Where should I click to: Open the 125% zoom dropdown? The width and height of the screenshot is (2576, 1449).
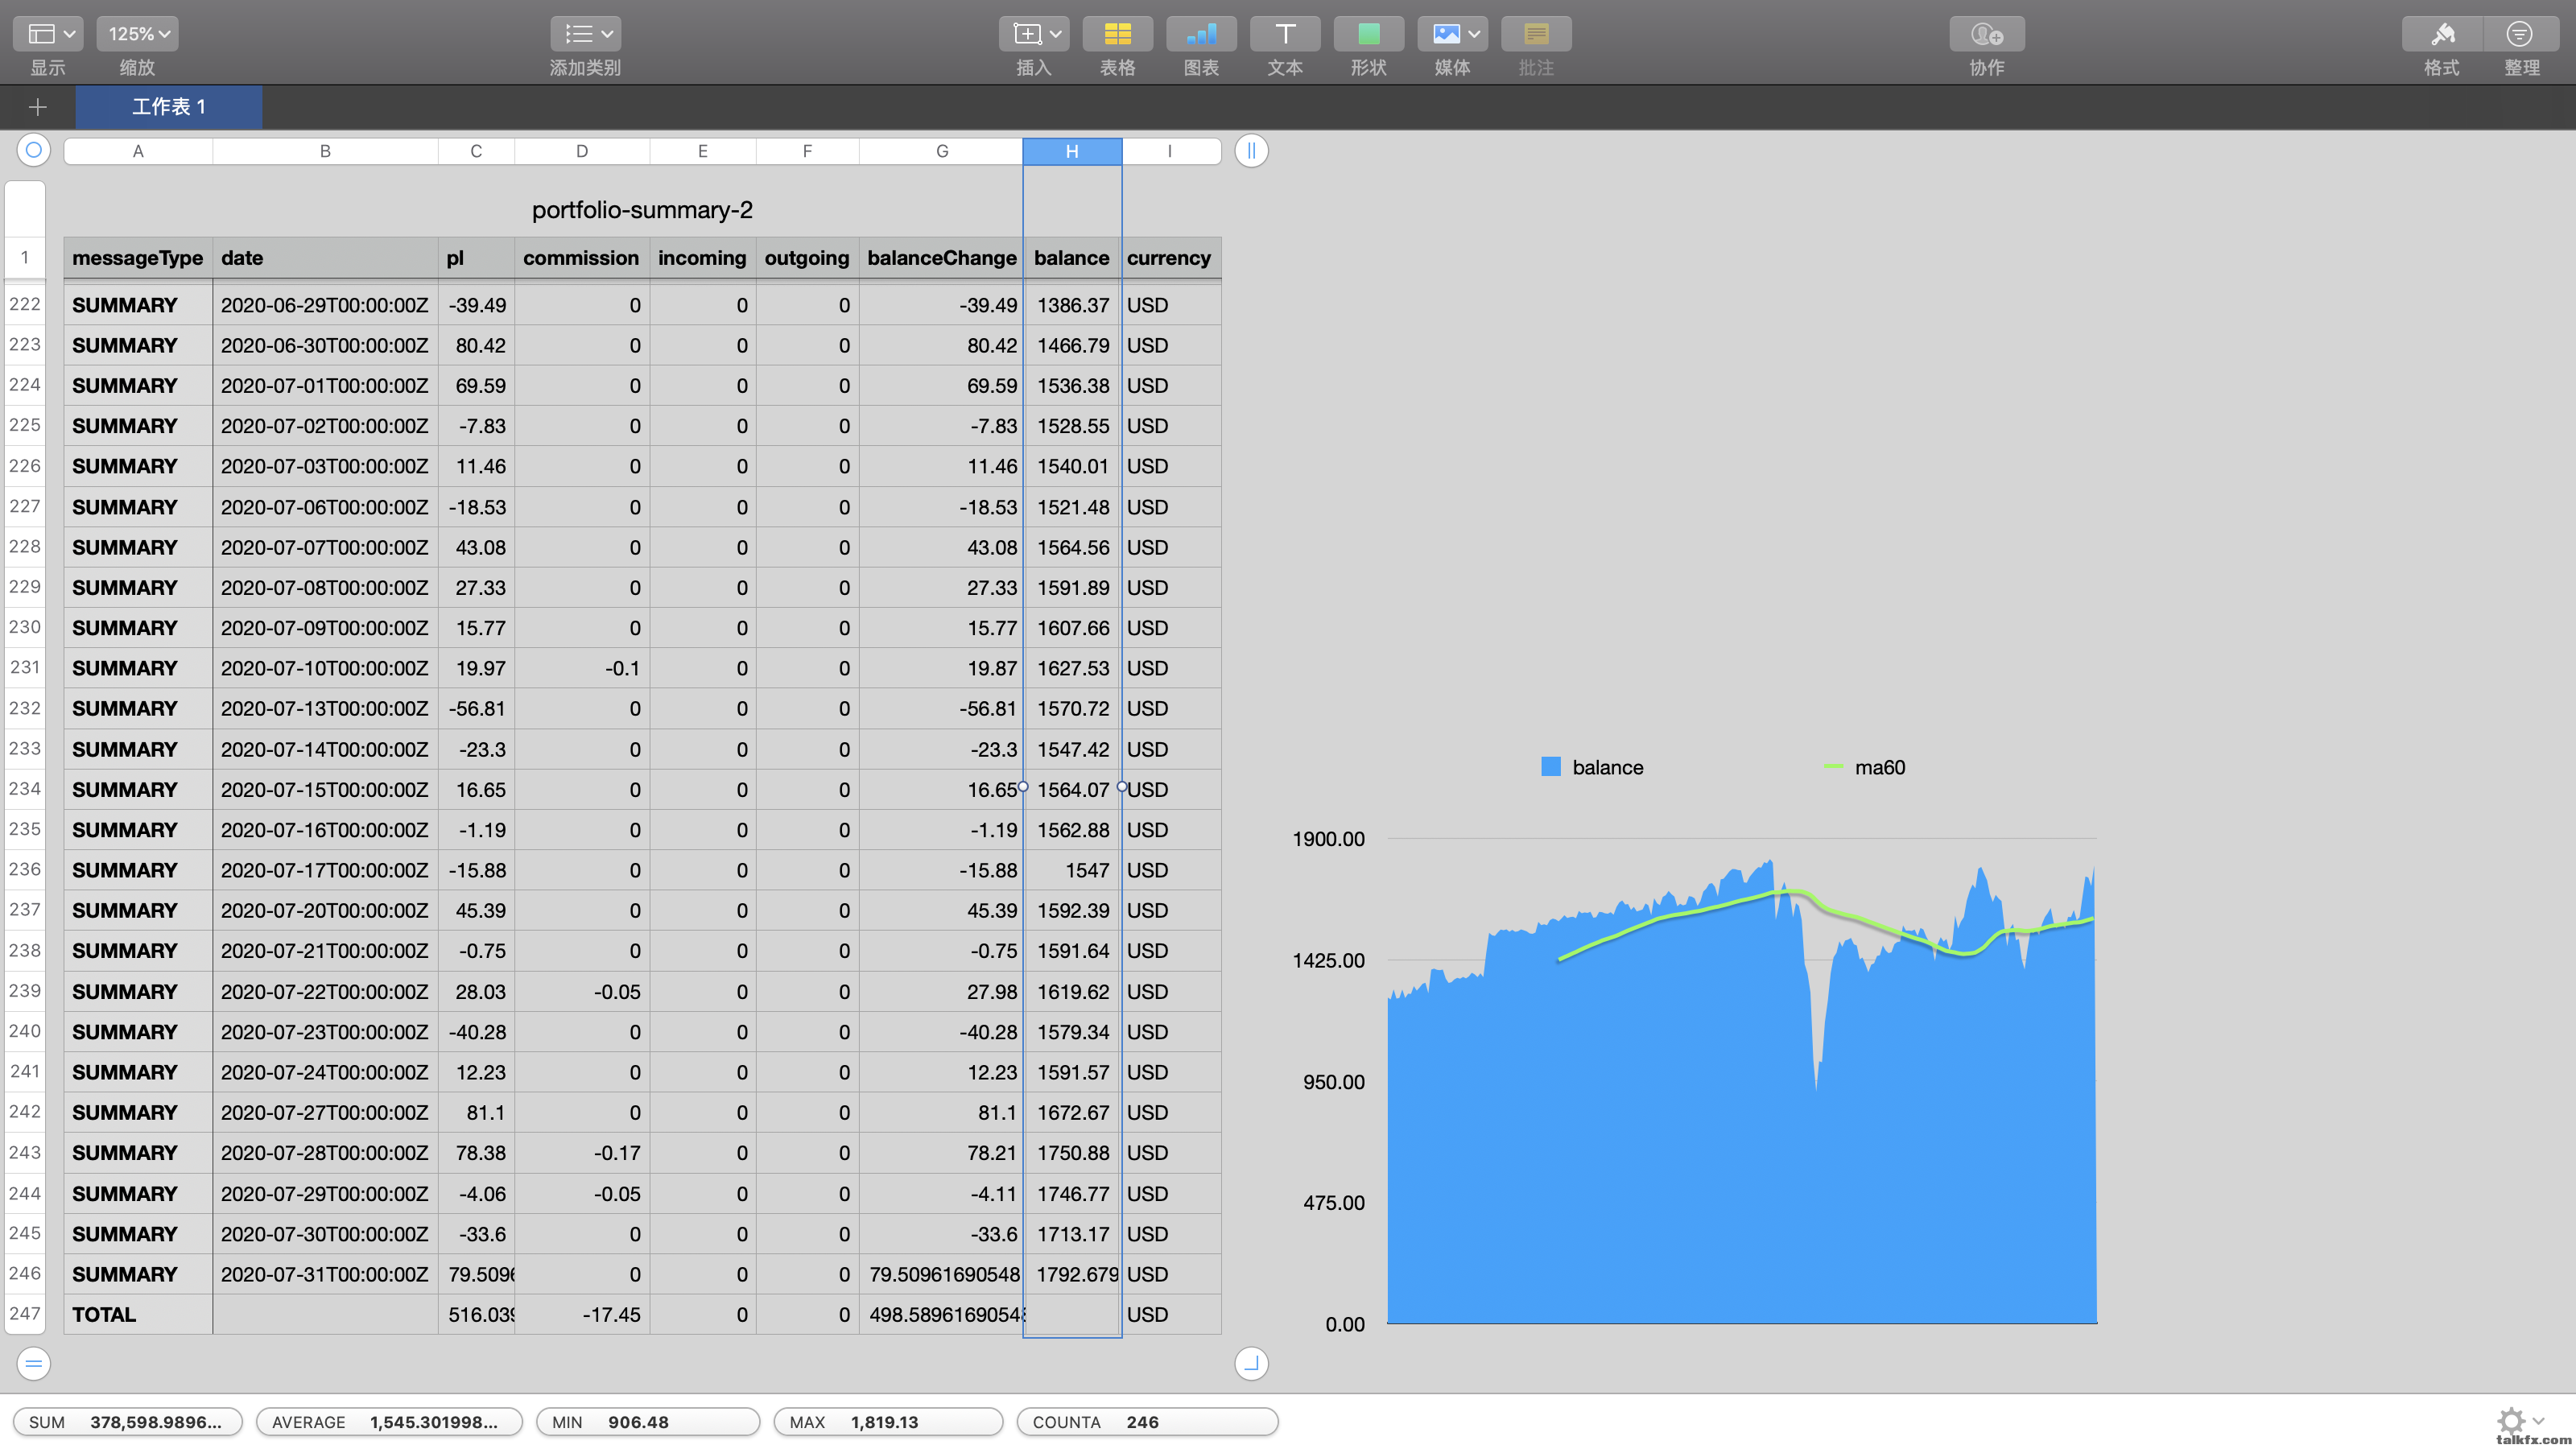tap(137, 34)
